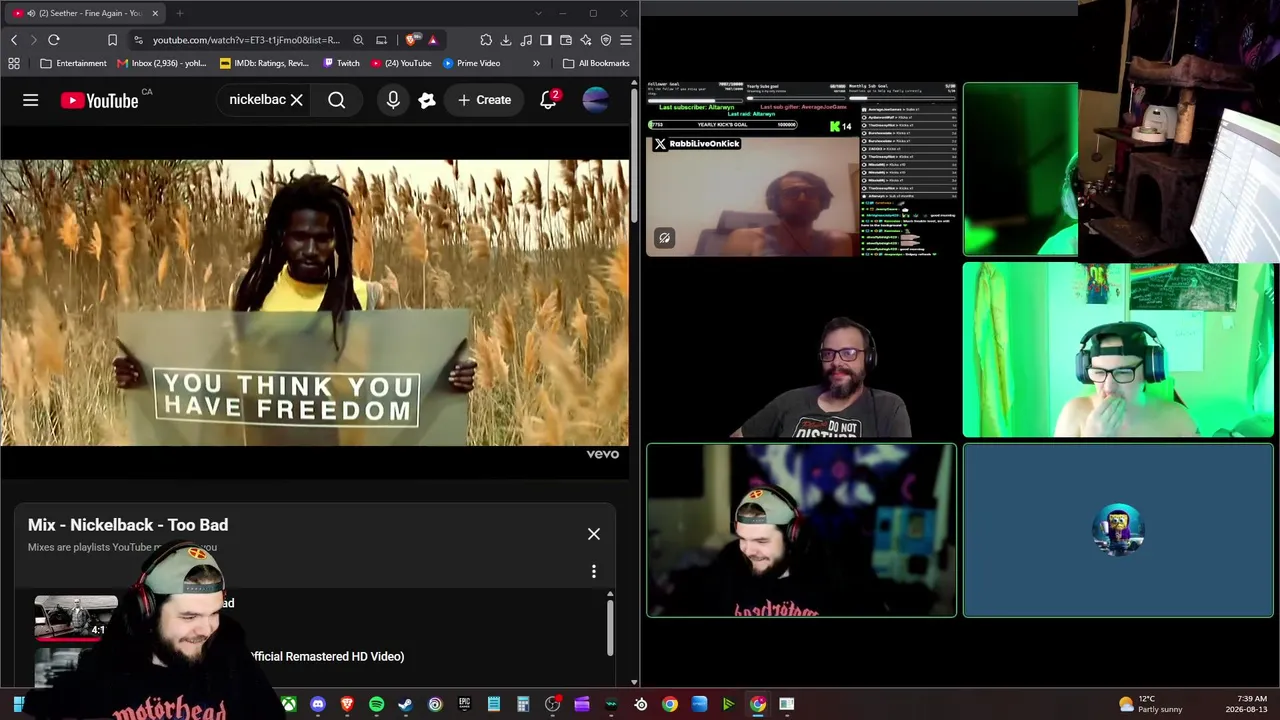Open a new browser tab
This screenshot has height=720, width=1280.
pos(180,13)
